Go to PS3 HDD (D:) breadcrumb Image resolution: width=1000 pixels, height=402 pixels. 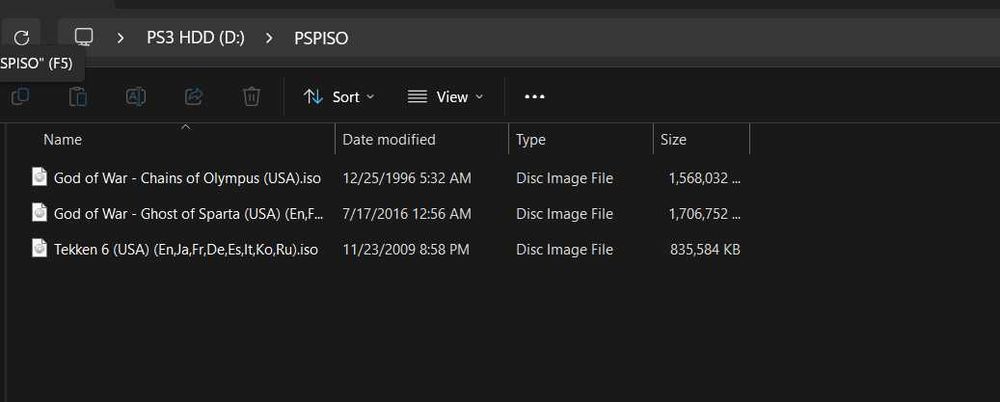196,38
